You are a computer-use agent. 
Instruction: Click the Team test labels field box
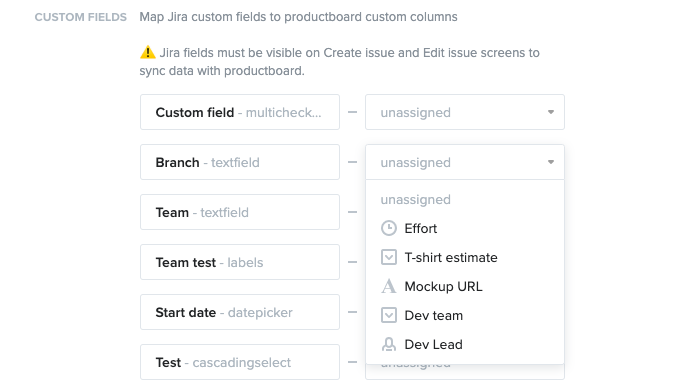pos(240,262)
